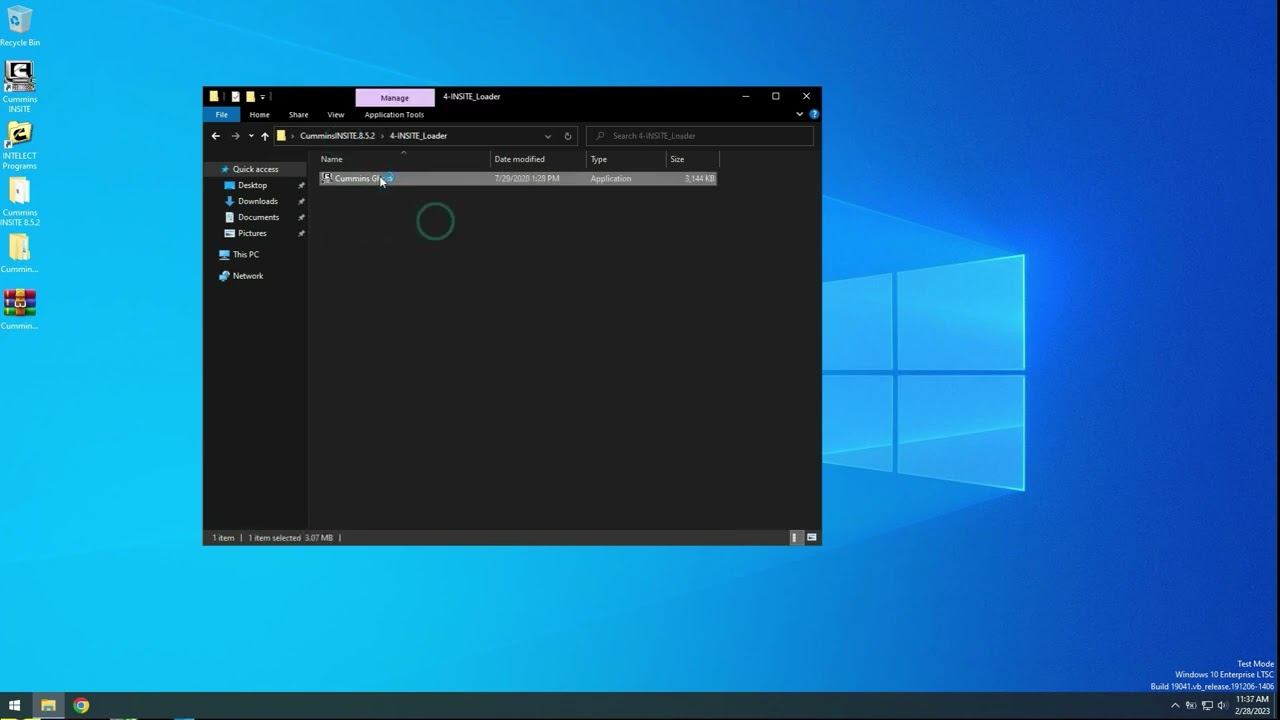Sort by the Date modified column

[x=538, y=159]
